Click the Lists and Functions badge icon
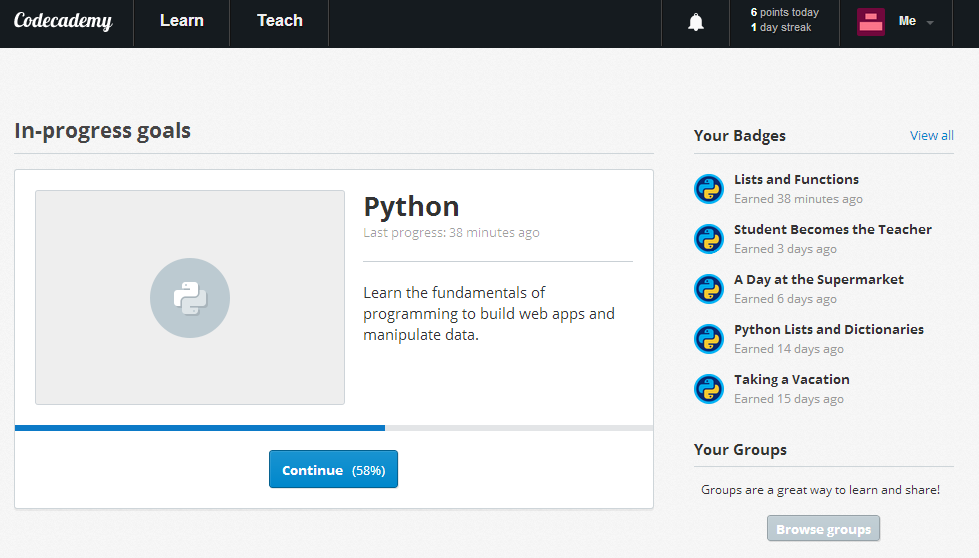The height and width of the screenshot is (558, 979). (x=709, y=189)
